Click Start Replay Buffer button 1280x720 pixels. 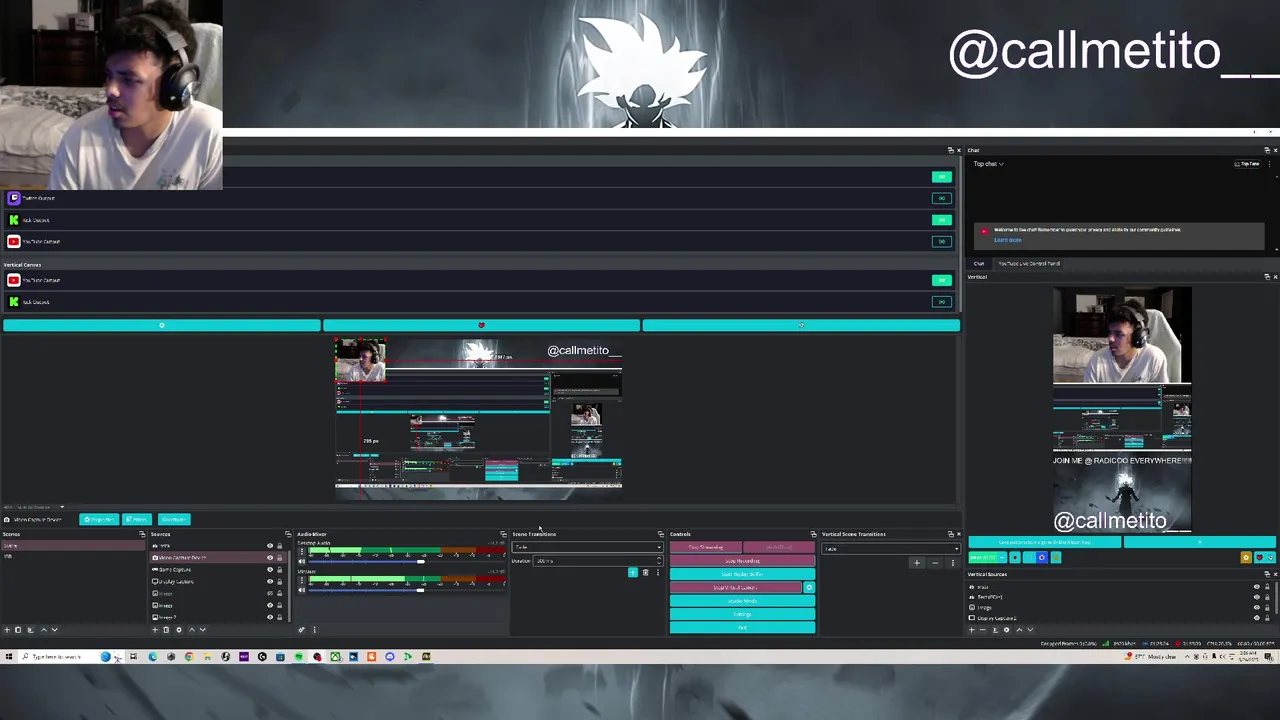[x=742, y=574]
